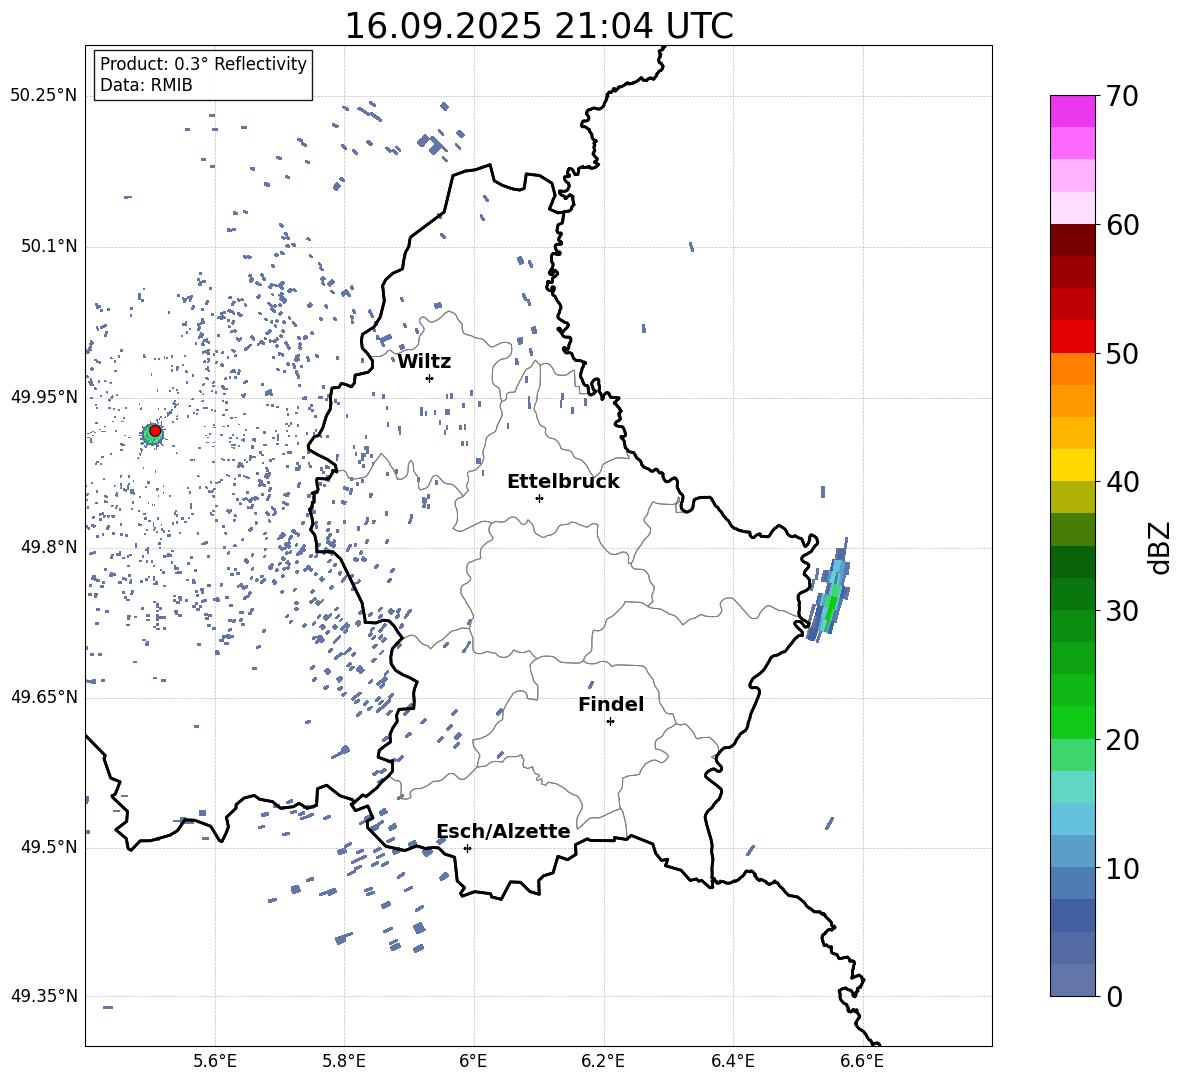Click the 49.5°N latitude label
Viewport: 1184px width, 1081px height.
click(x=49, y=847)
